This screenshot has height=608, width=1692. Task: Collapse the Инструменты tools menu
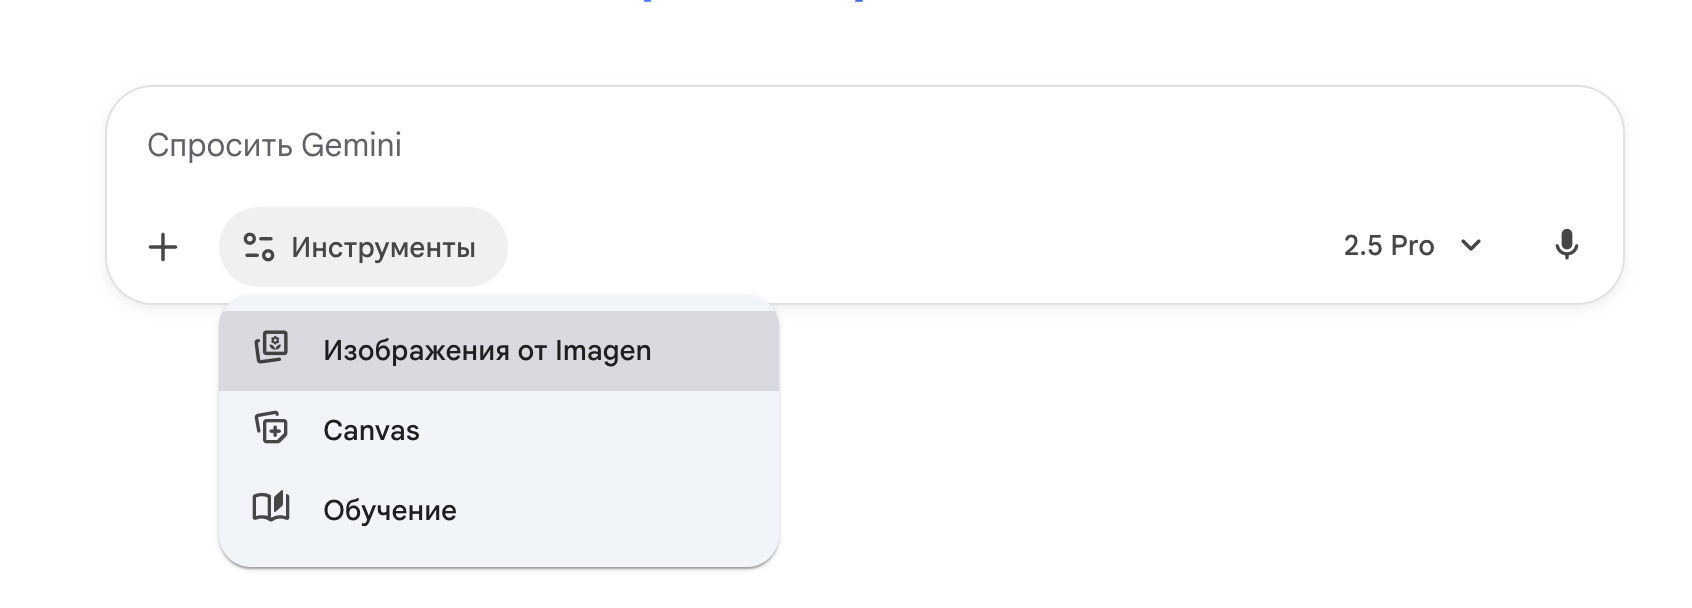coord(363,247)
